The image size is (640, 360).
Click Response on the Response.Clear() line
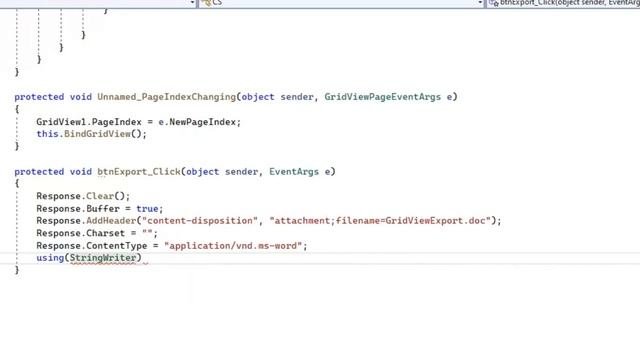[x=58, y=196]
